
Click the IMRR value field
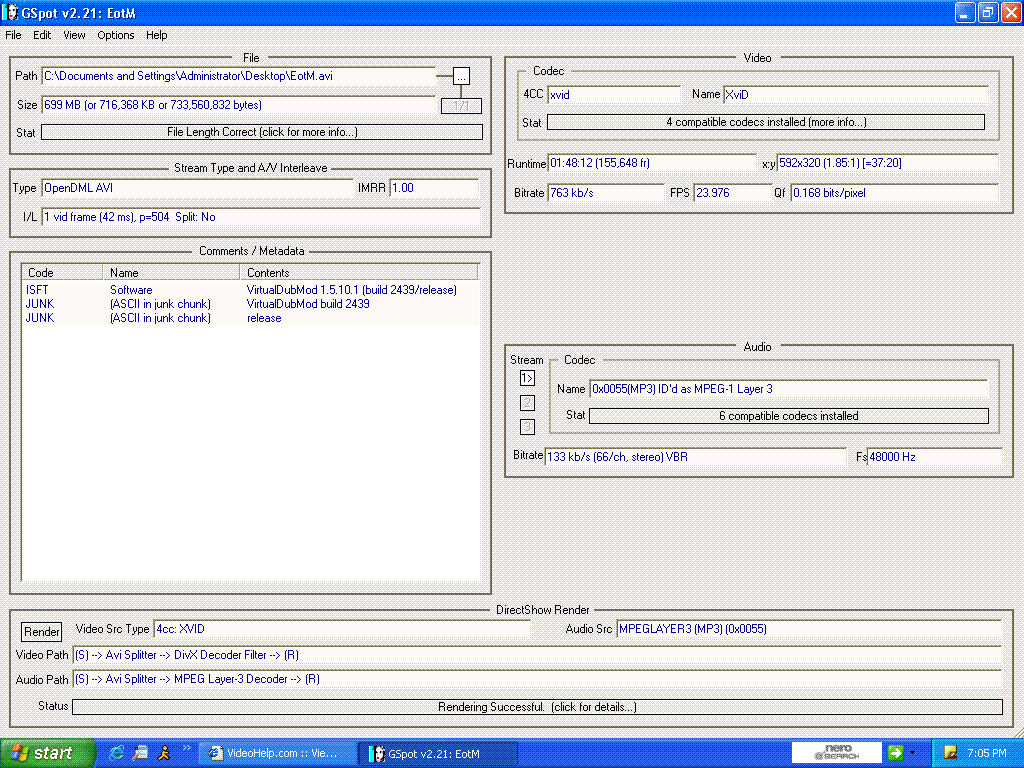pyautogui.click(x=434, y=188)
